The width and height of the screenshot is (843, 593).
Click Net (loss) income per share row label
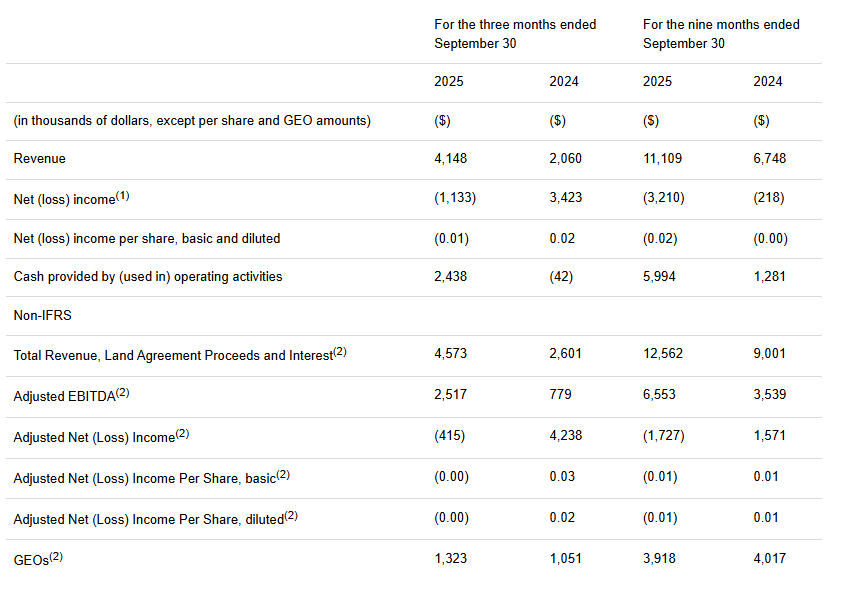[x=146, y=238]
